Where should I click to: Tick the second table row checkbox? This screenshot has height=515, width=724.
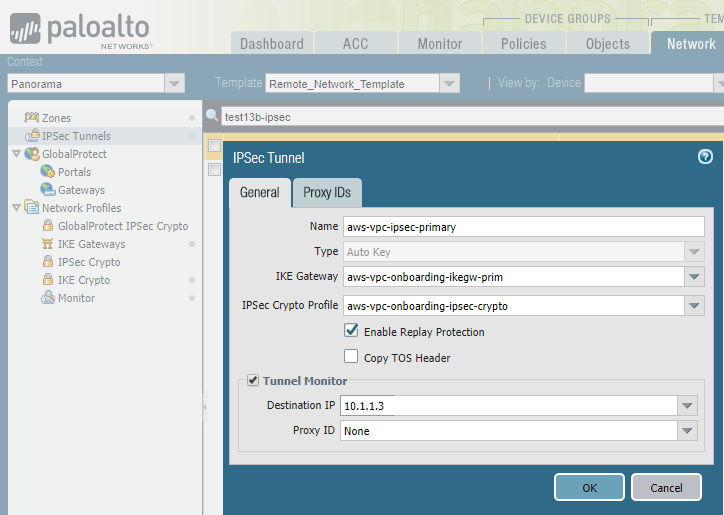point(214,170)
